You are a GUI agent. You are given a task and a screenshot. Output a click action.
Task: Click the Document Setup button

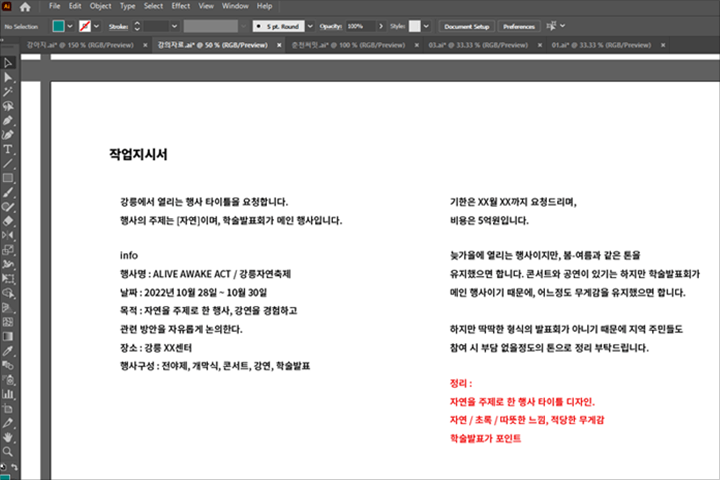coord(467,26)
